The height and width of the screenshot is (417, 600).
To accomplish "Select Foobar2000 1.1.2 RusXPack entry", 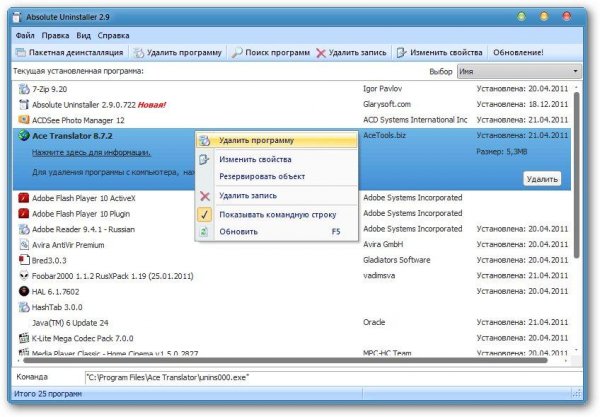I will (x=292, y=276).
